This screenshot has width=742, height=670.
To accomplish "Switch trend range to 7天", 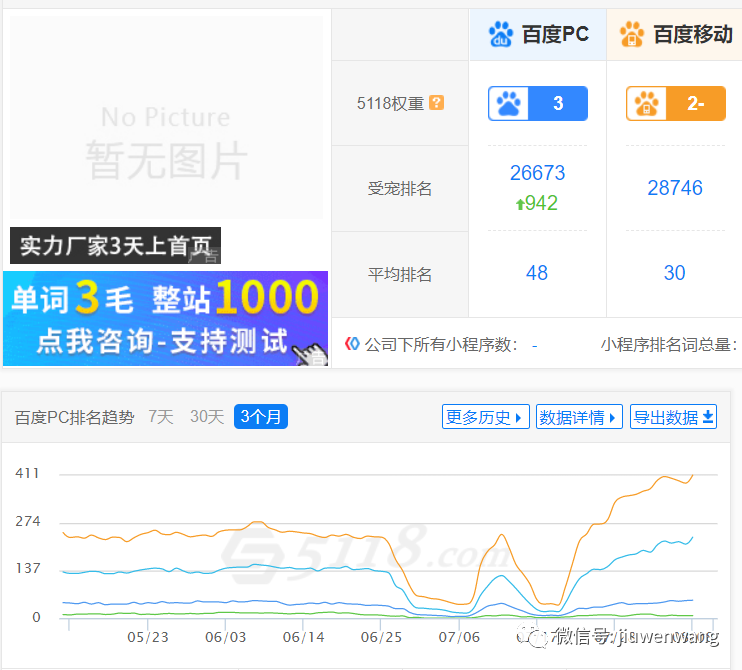I will pyautogui.click(x=161, y=417).
